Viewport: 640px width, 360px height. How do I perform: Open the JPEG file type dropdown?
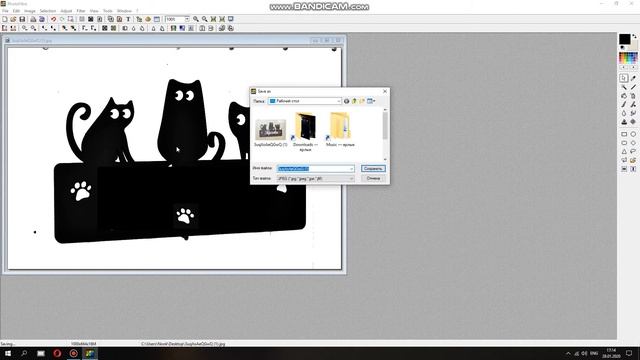316,178
